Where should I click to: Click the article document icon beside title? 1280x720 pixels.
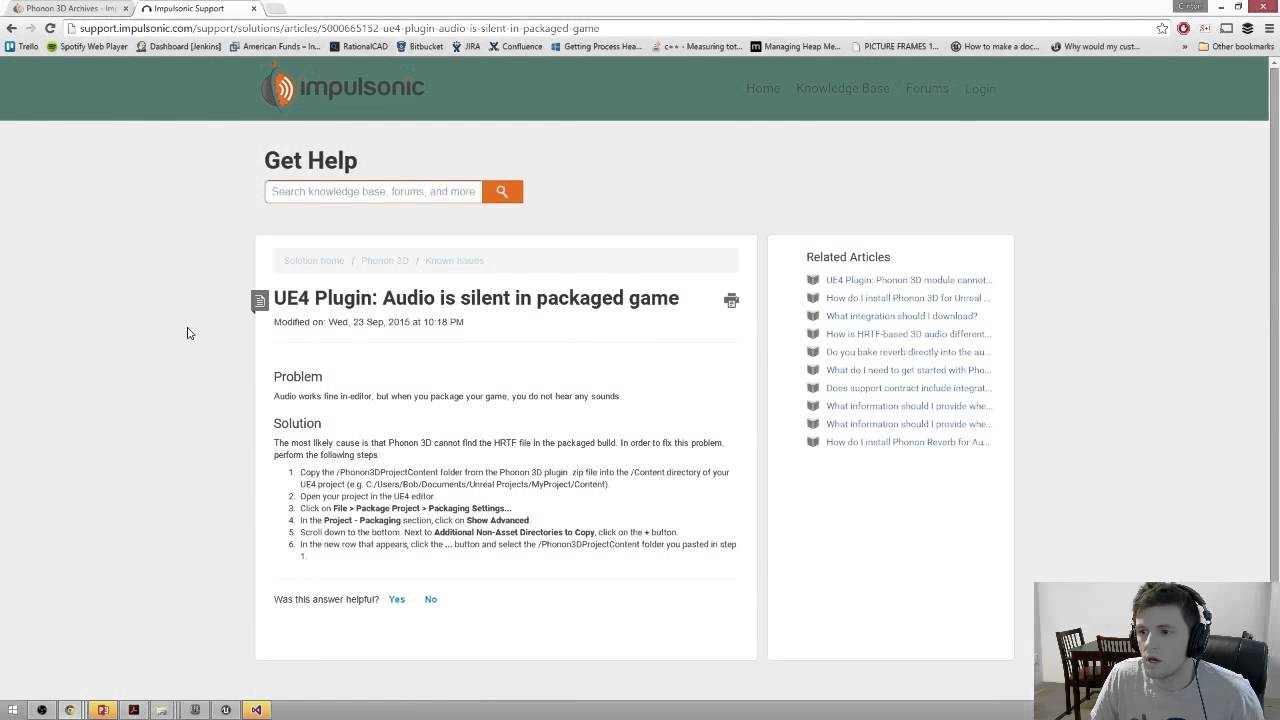click(x=260, y=300)
